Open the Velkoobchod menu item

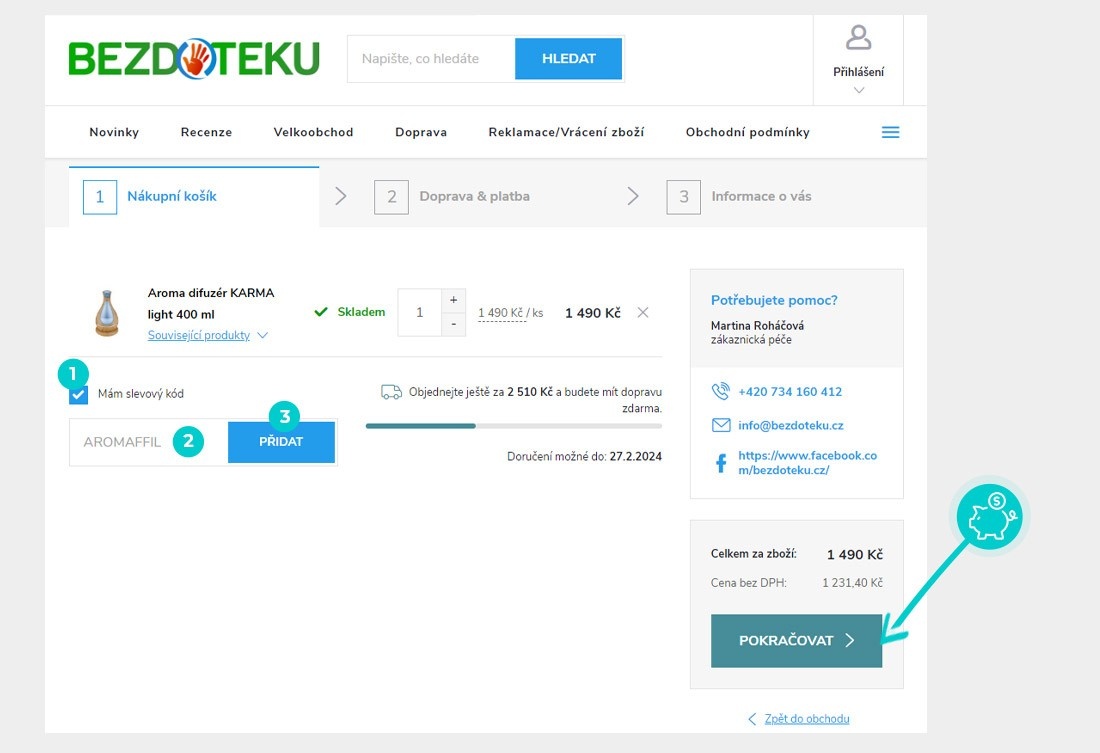pos(314,132)
